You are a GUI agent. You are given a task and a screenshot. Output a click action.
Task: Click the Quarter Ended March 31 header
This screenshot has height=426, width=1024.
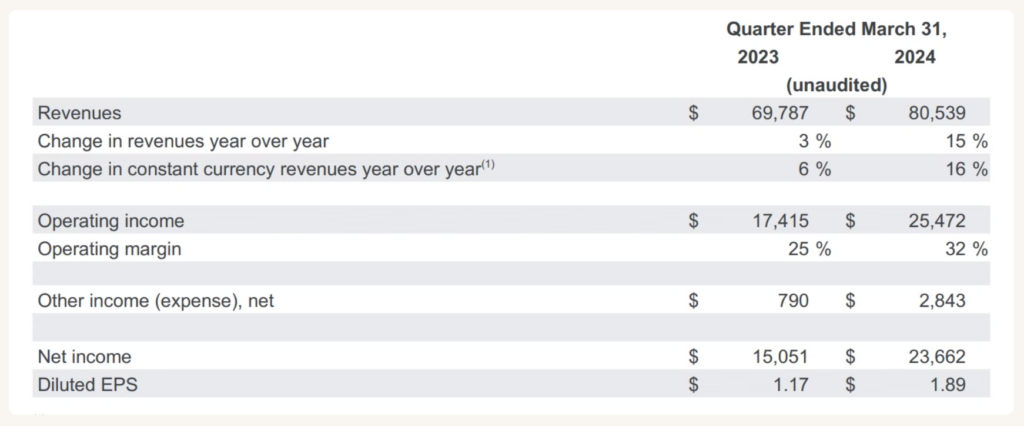tap(837, 29)
